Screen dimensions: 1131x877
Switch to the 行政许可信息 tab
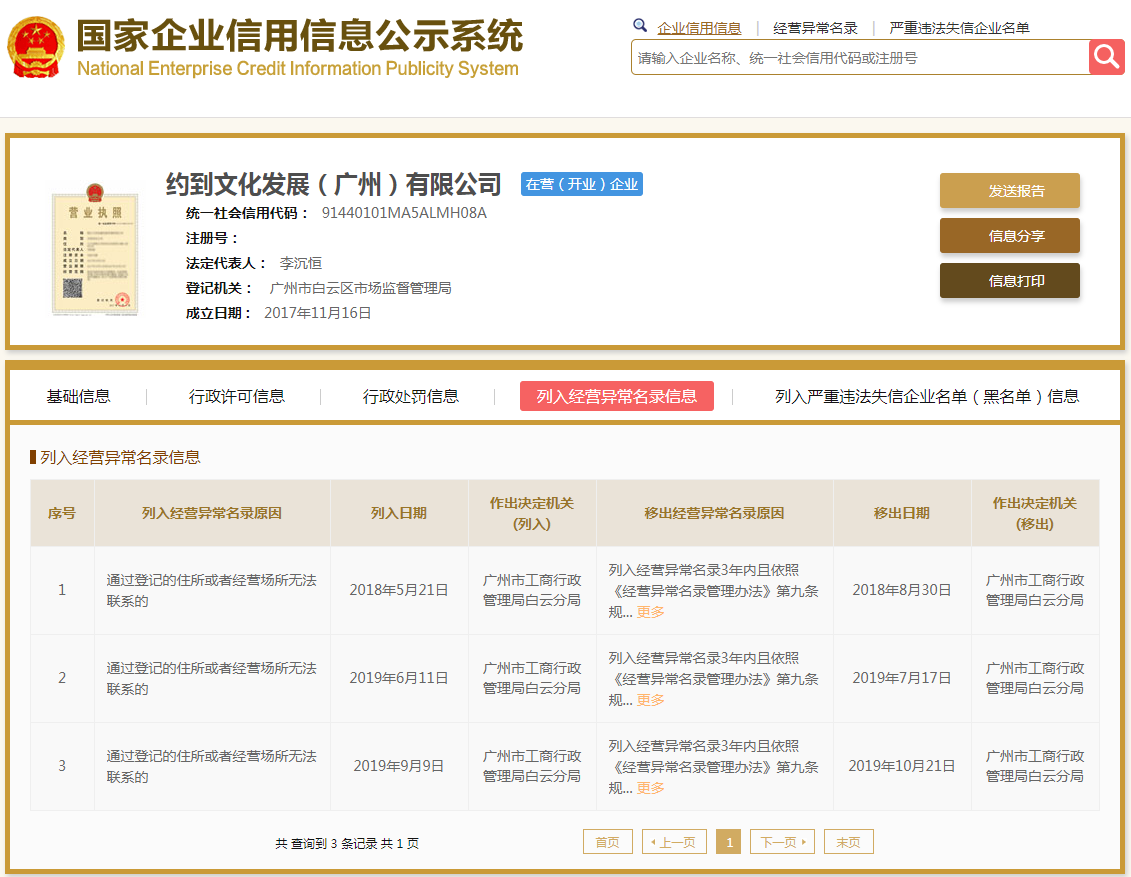(236, 396)
